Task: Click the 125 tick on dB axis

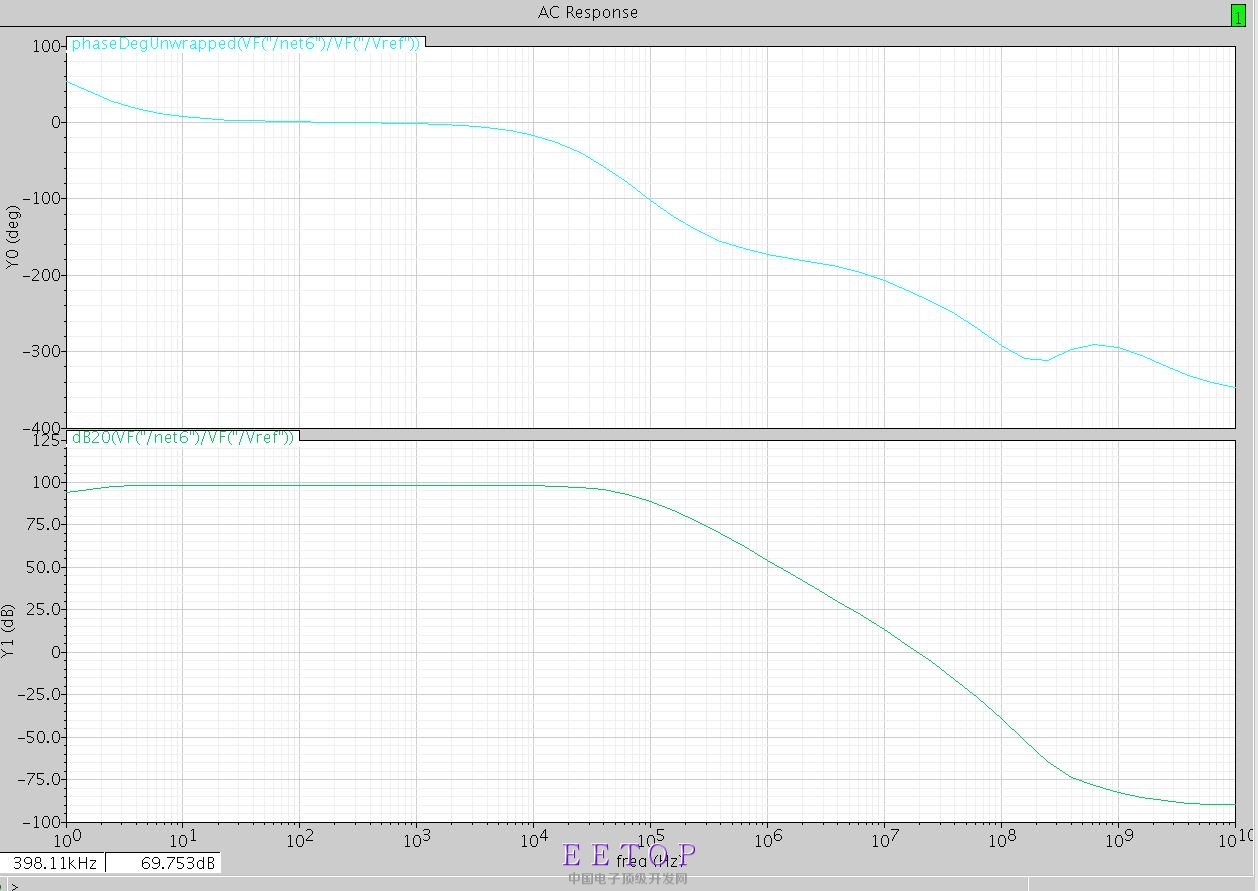Action: (x=46, y=439)
